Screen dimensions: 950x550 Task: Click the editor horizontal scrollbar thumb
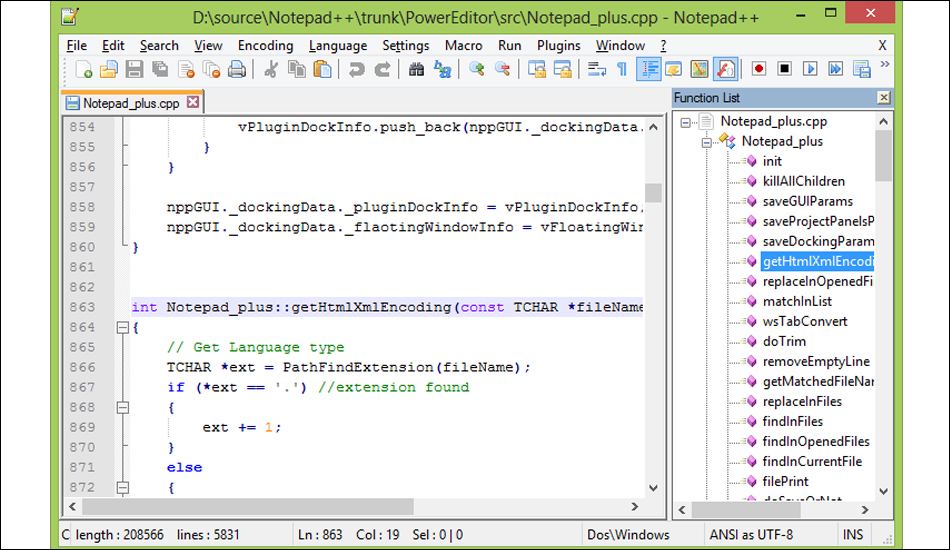[248, 506]
